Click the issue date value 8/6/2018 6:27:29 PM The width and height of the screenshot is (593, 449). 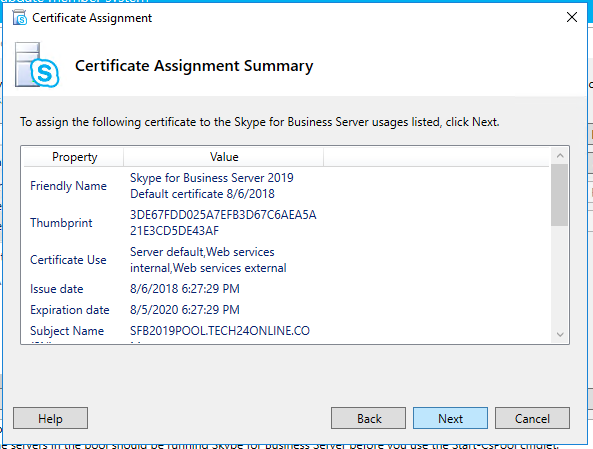185,289
